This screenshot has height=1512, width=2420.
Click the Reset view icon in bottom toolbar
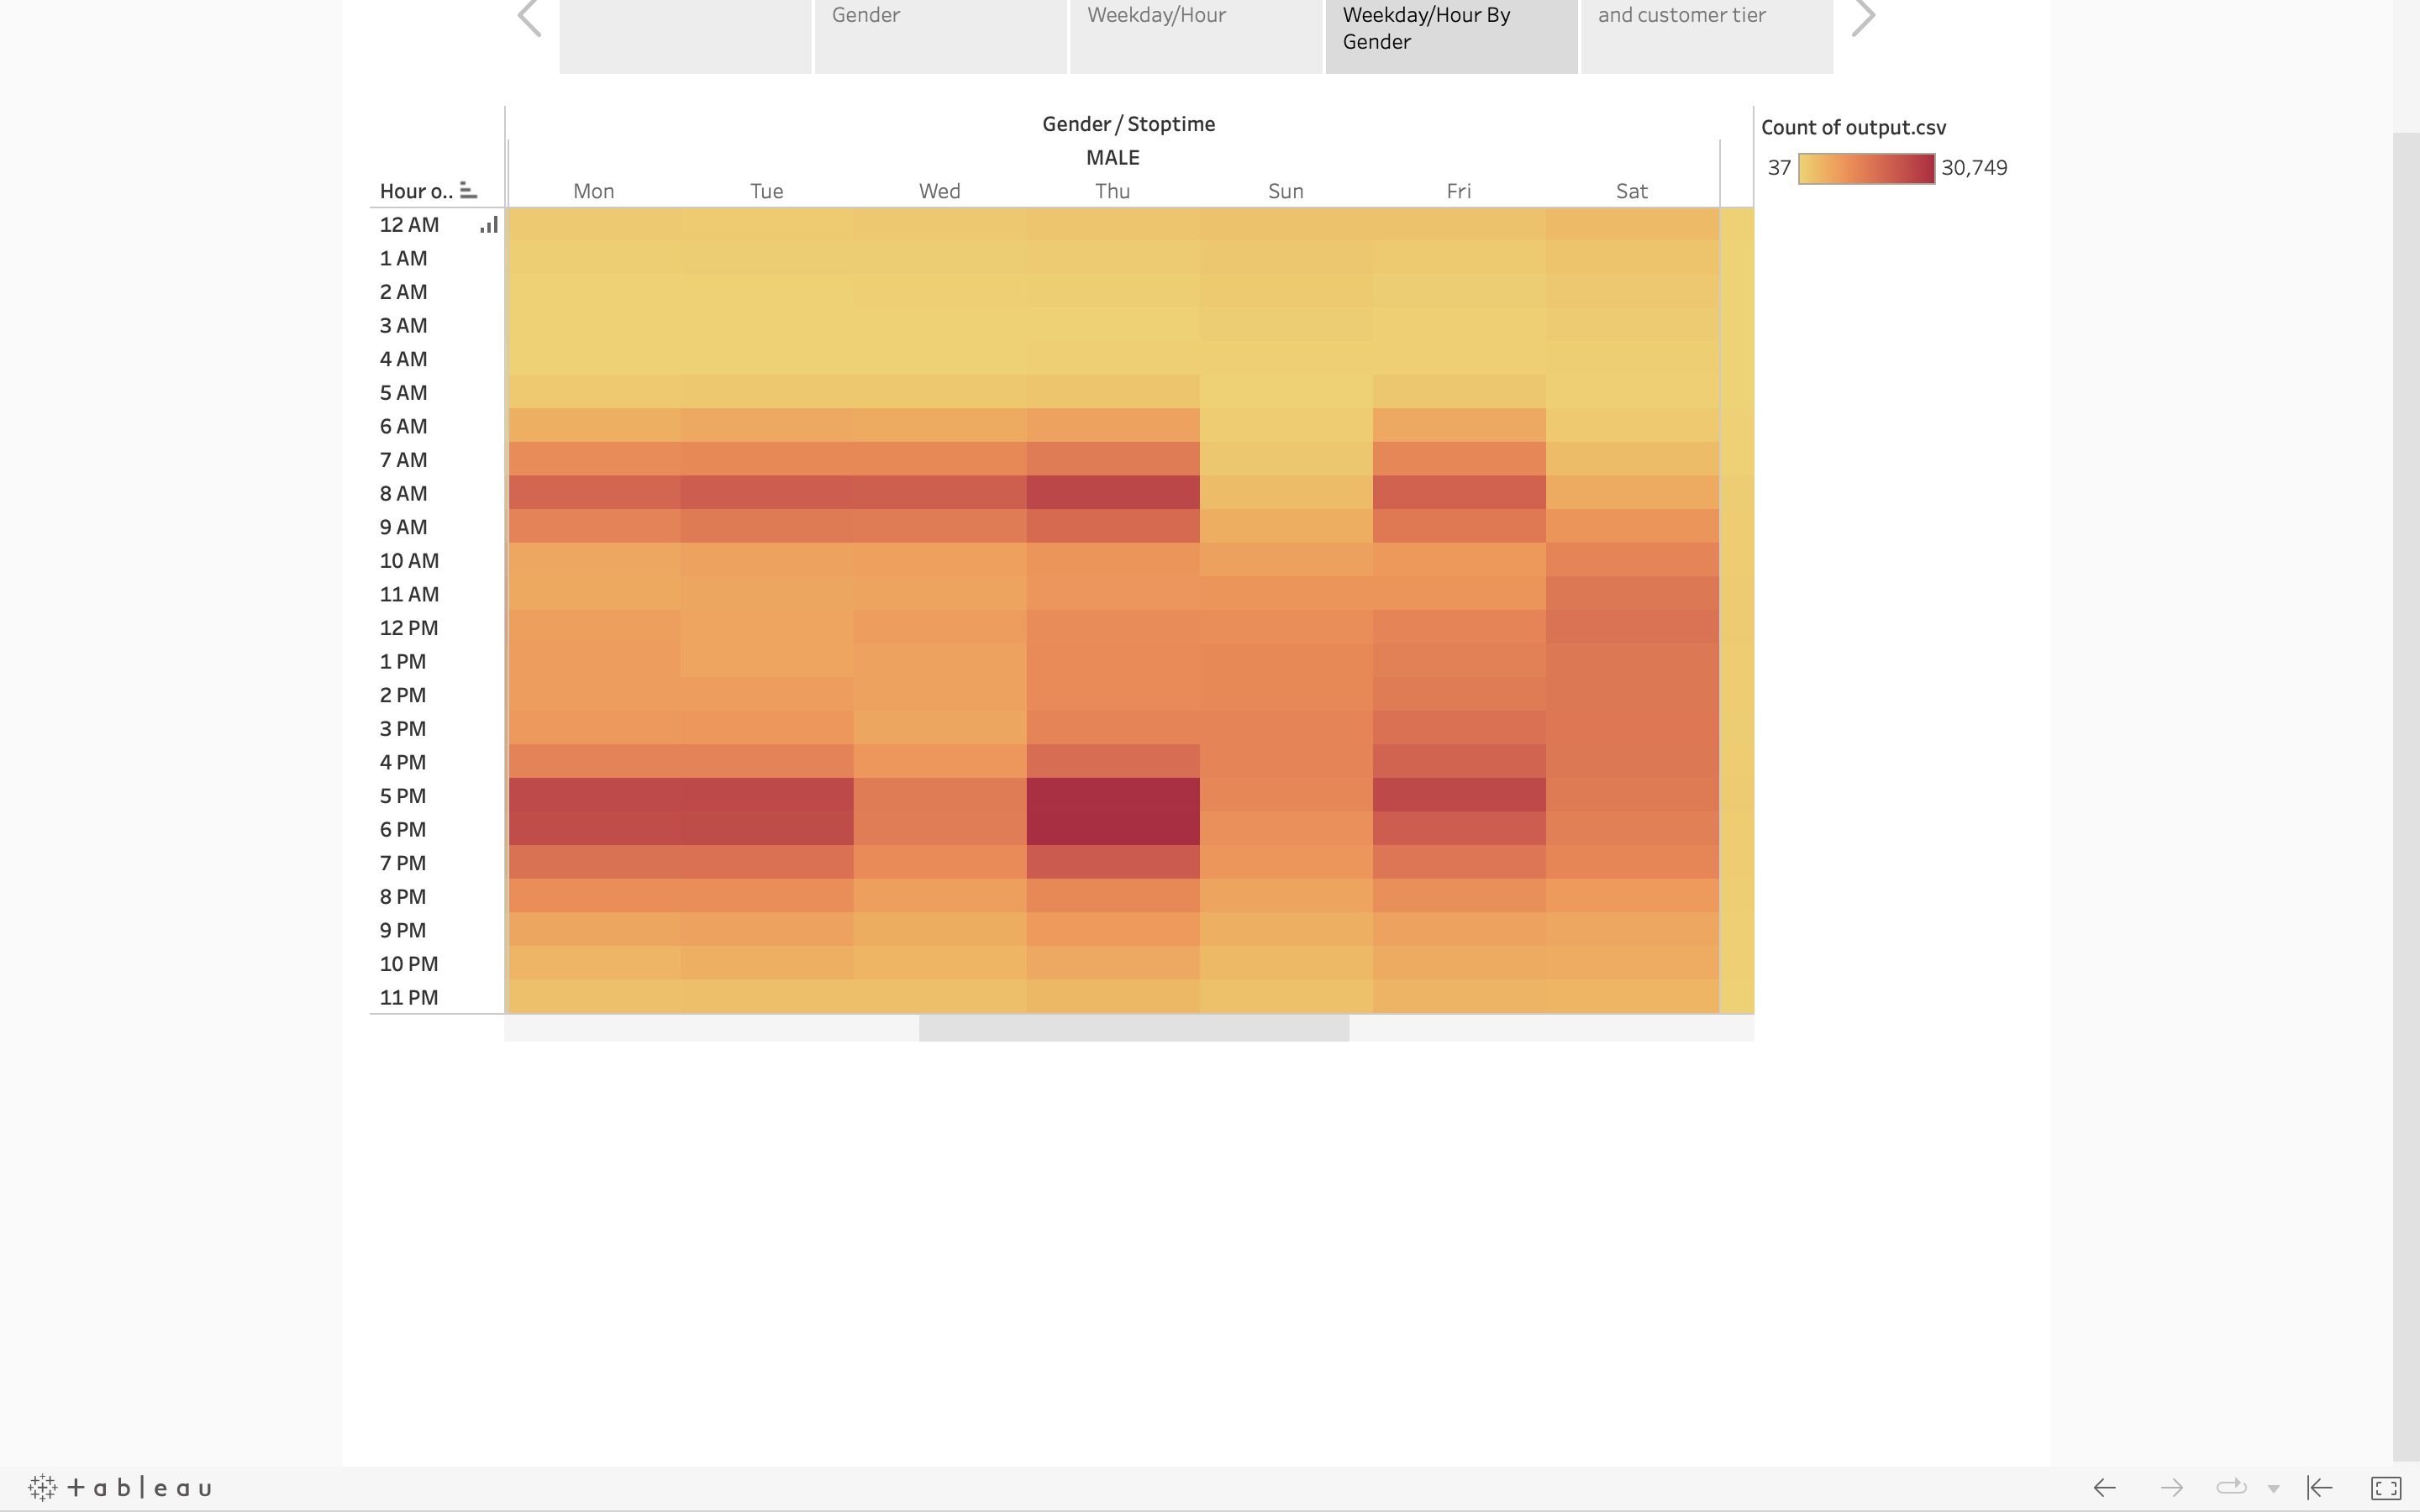click(2320, 1487)
